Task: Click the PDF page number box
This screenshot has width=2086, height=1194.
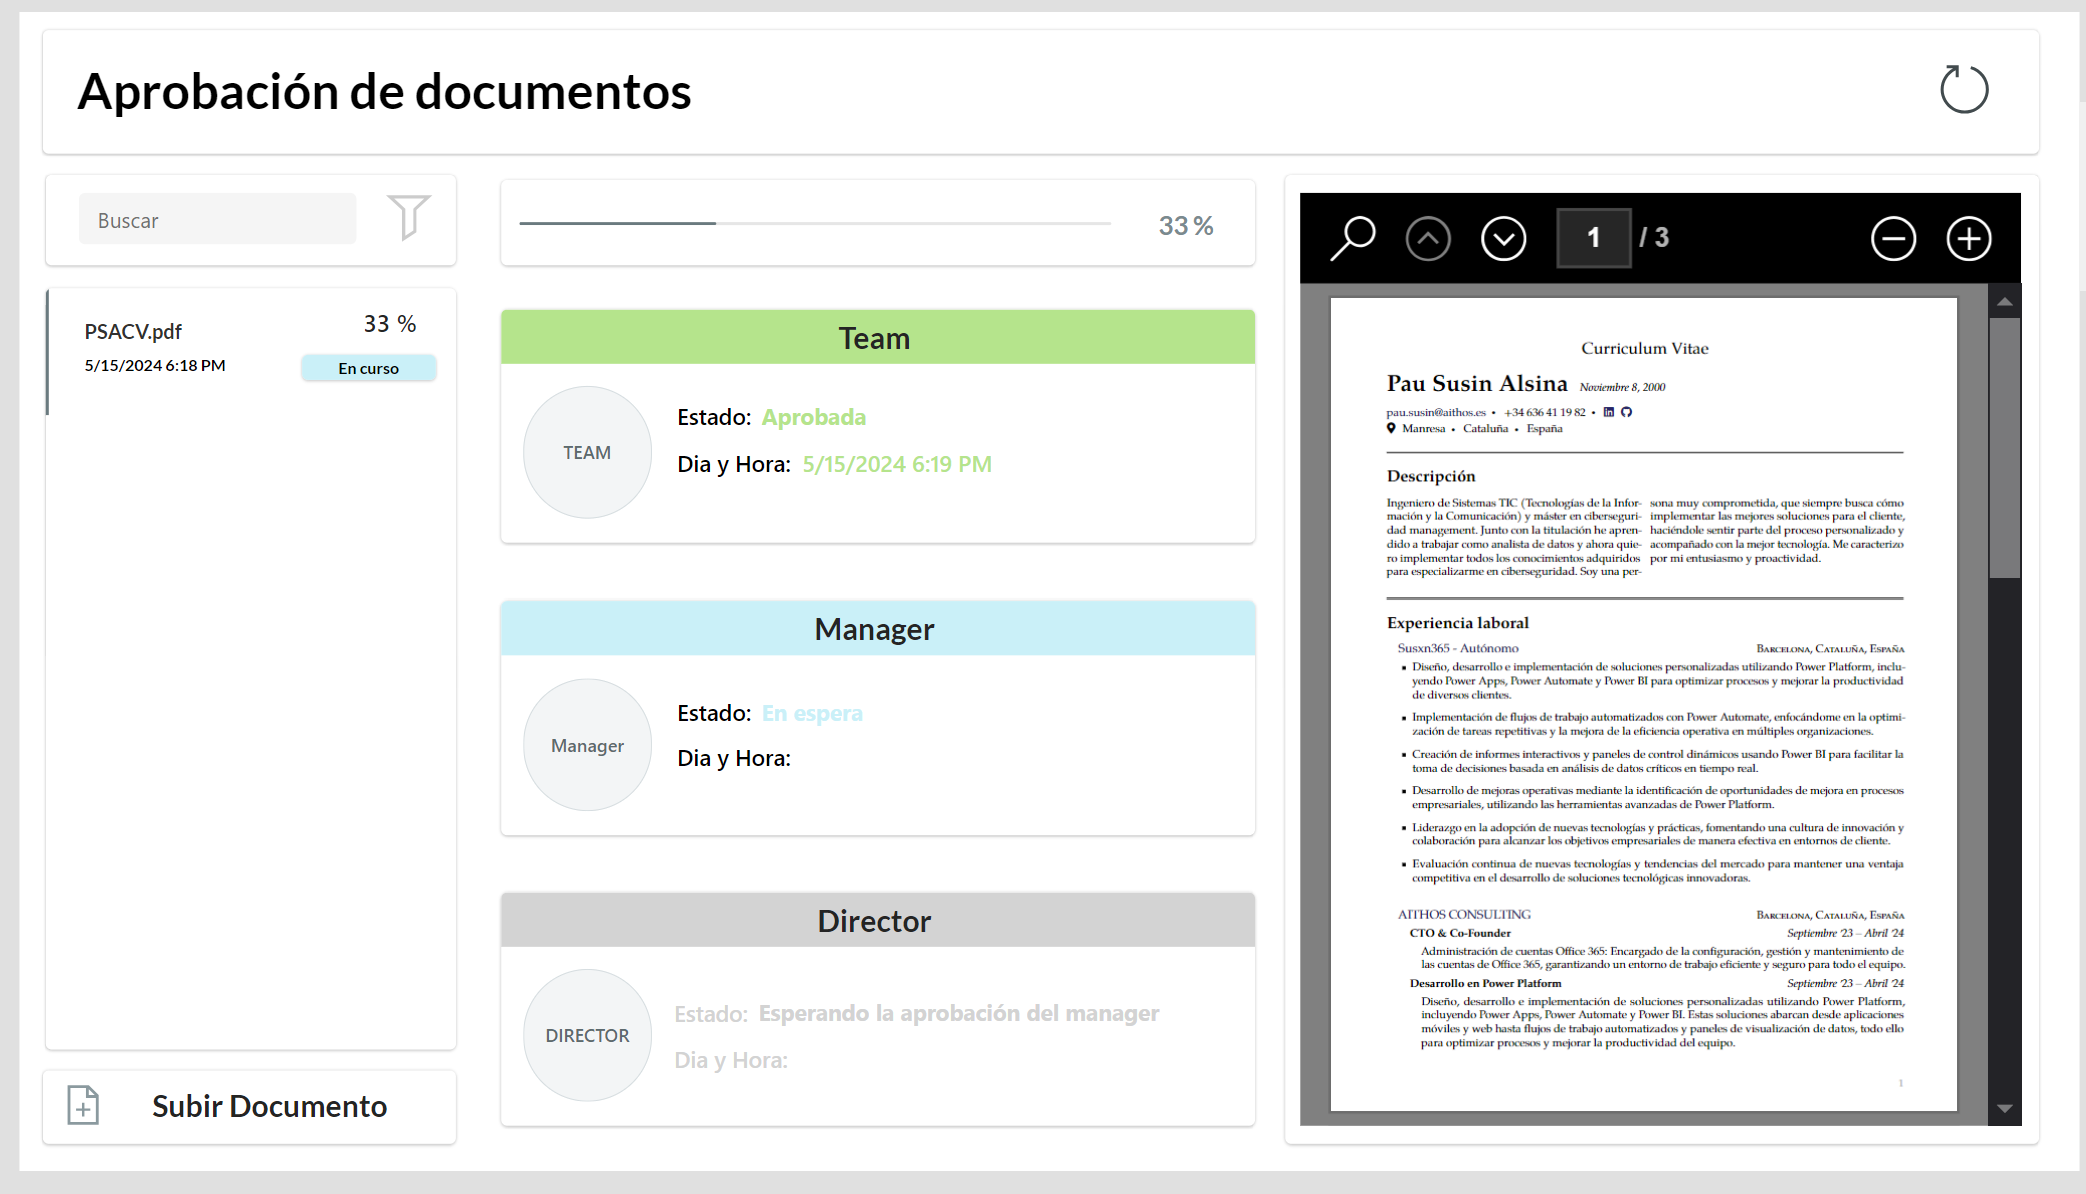Action: point(1593,238)
